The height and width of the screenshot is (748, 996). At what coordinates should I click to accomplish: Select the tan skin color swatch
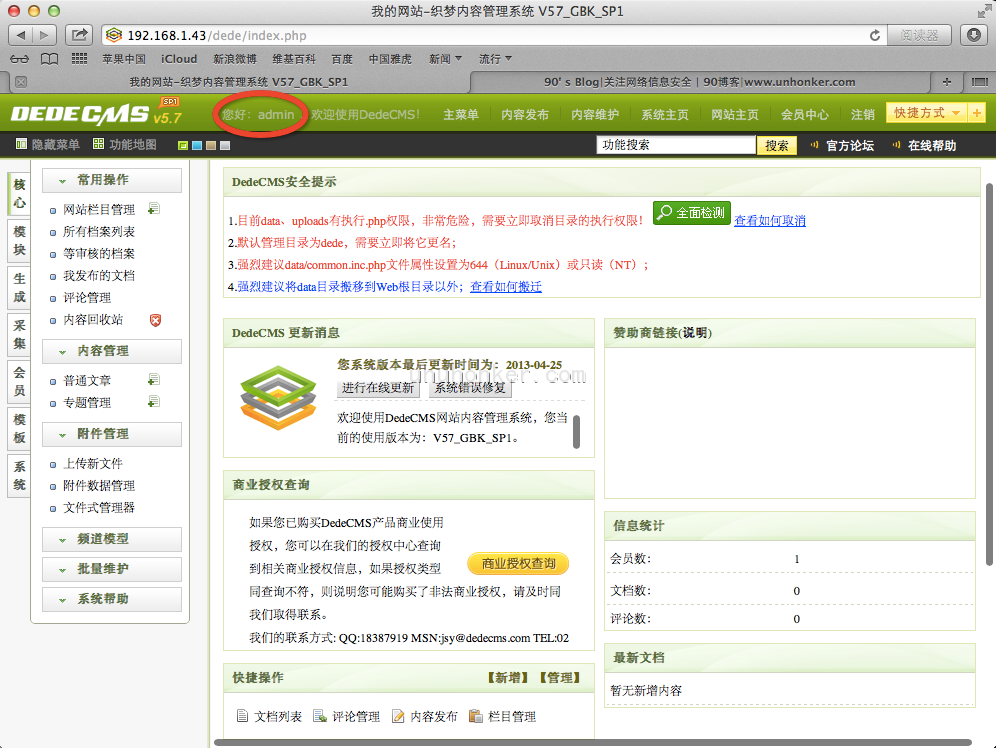tap(211, 145)
